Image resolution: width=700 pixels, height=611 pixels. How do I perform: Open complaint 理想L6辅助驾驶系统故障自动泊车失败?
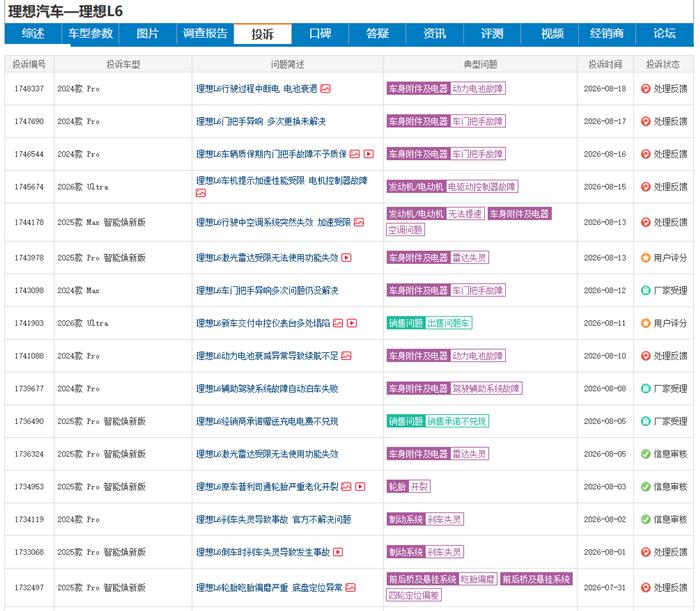267,389
